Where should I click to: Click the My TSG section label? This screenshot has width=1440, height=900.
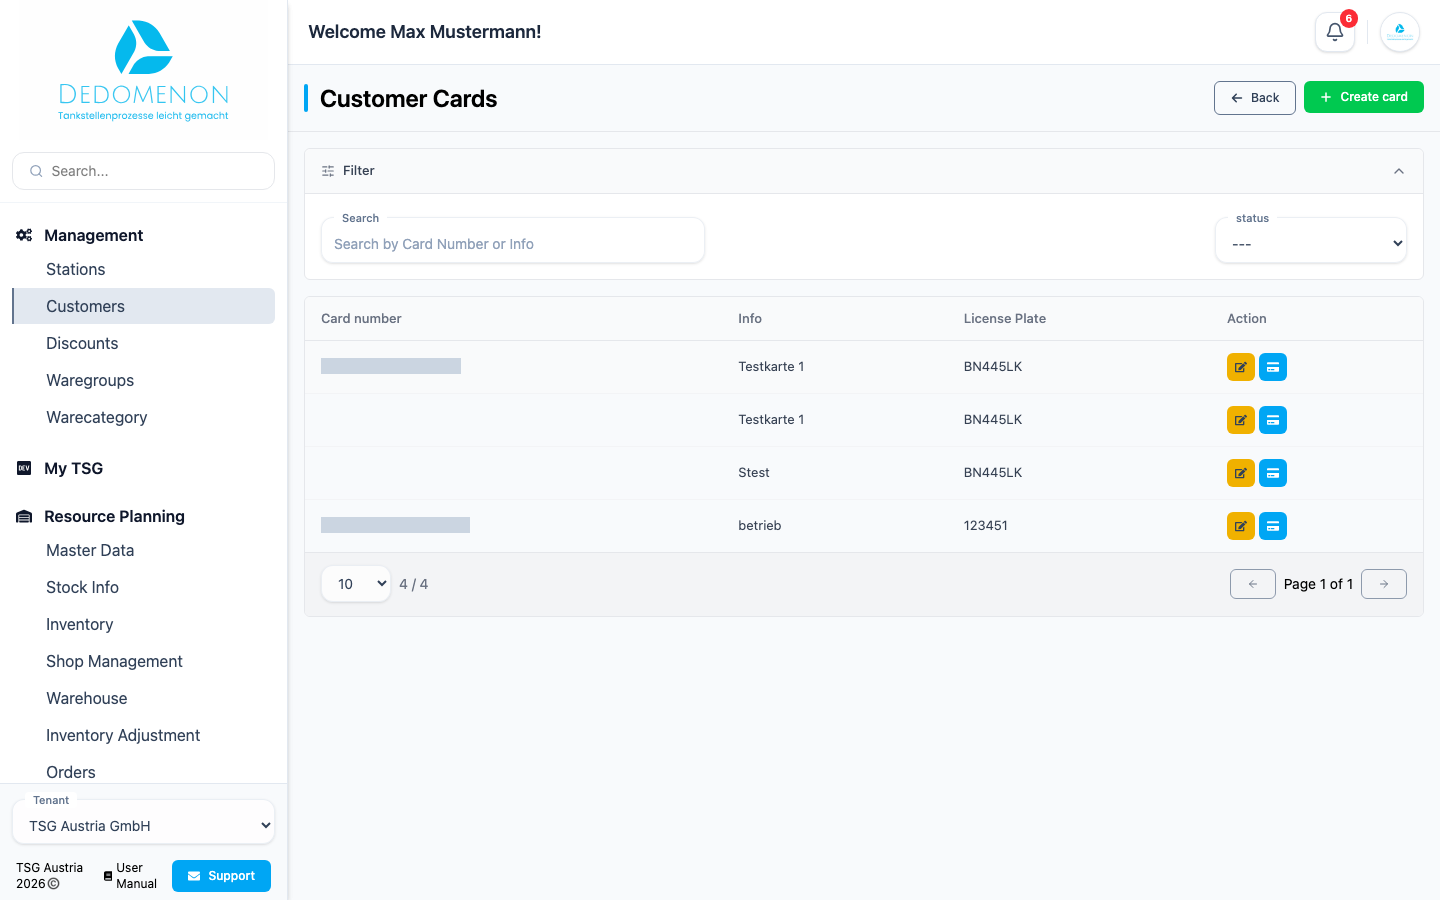[x=73, y=468]
